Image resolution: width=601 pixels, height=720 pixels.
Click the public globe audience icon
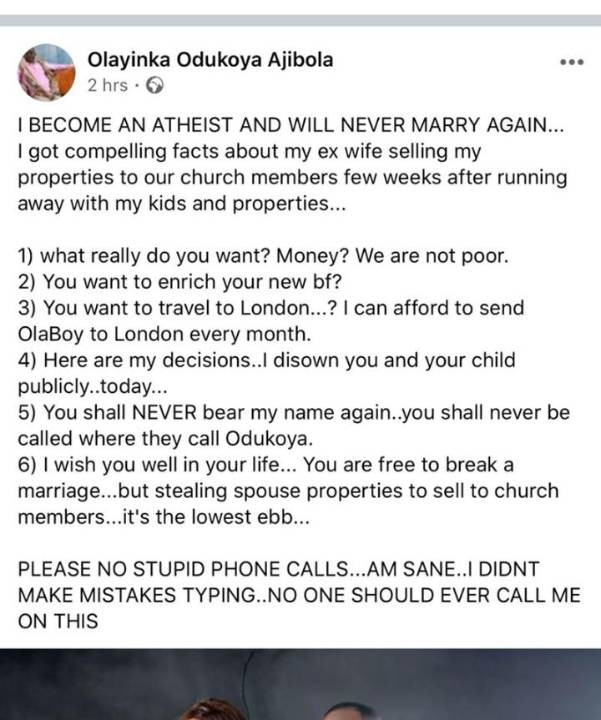pos(154,86)
